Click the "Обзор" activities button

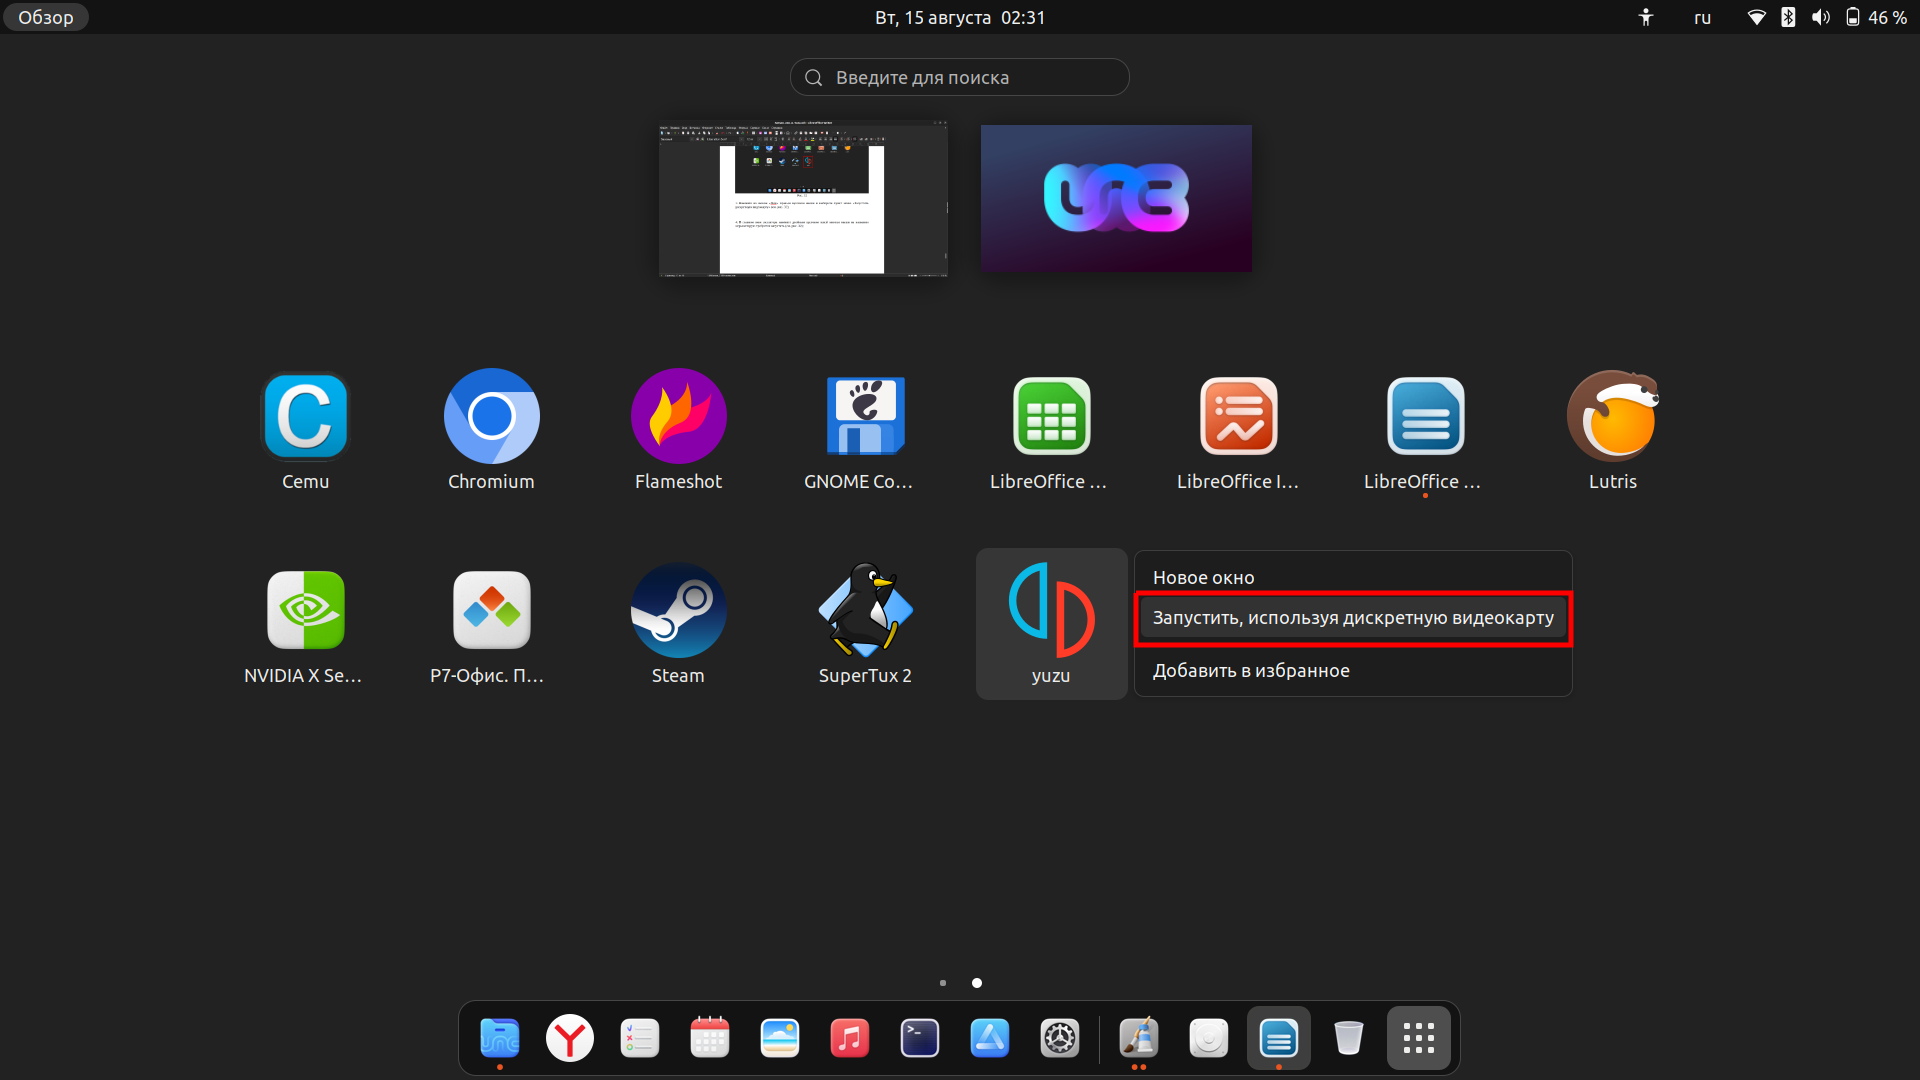click(x=45, y=17)
